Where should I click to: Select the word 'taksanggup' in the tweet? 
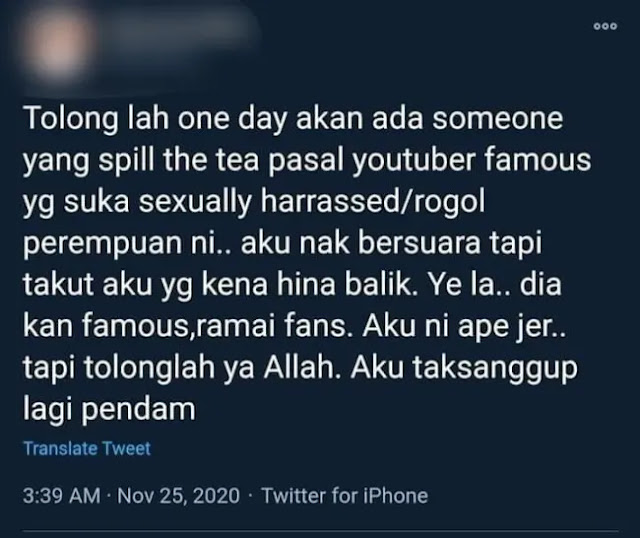click(495, 368)
